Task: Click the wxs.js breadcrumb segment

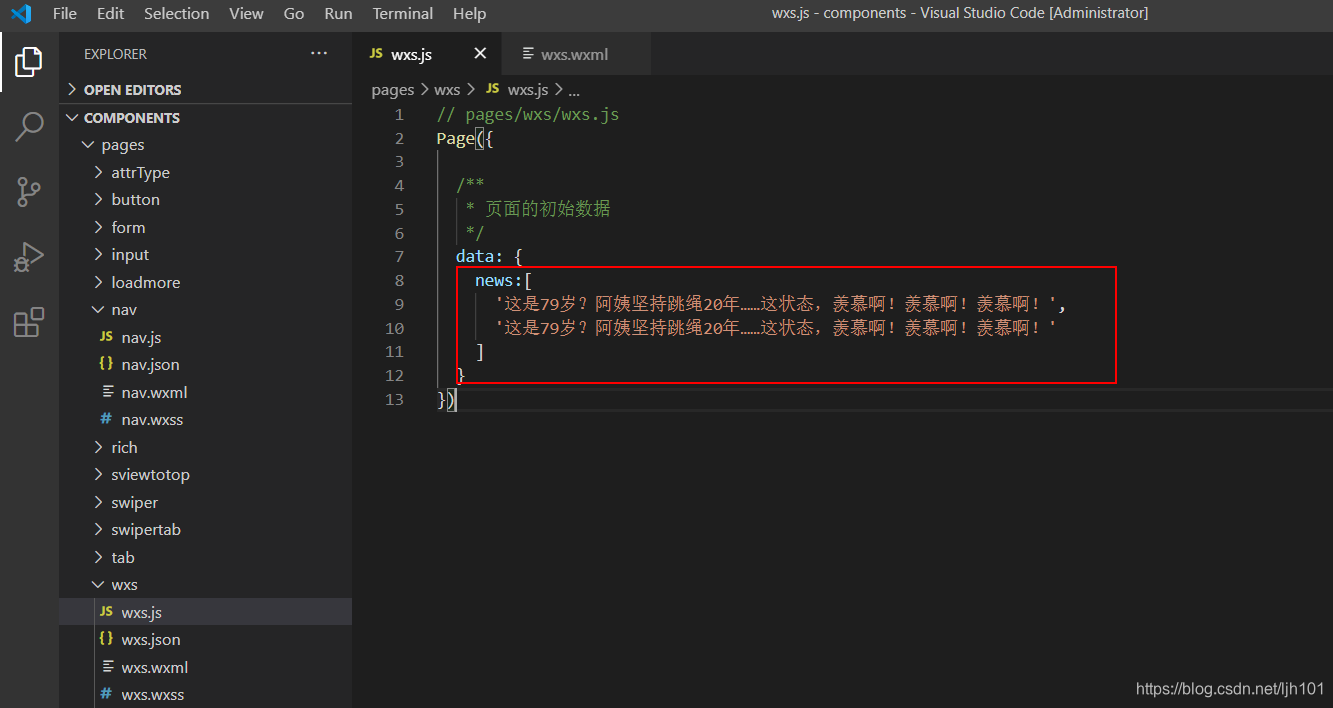Action: coord(529,90)
